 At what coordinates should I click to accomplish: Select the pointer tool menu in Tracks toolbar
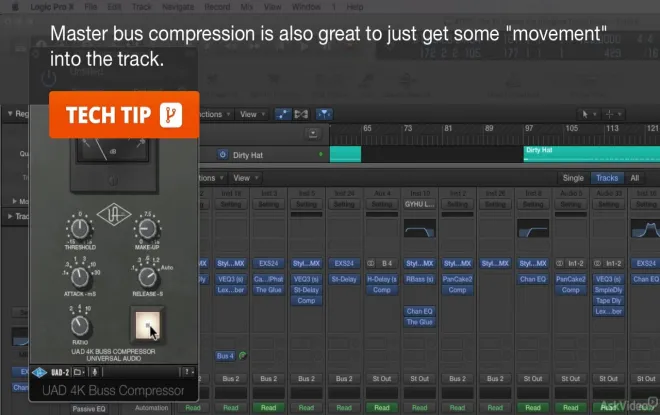(587, 114)
